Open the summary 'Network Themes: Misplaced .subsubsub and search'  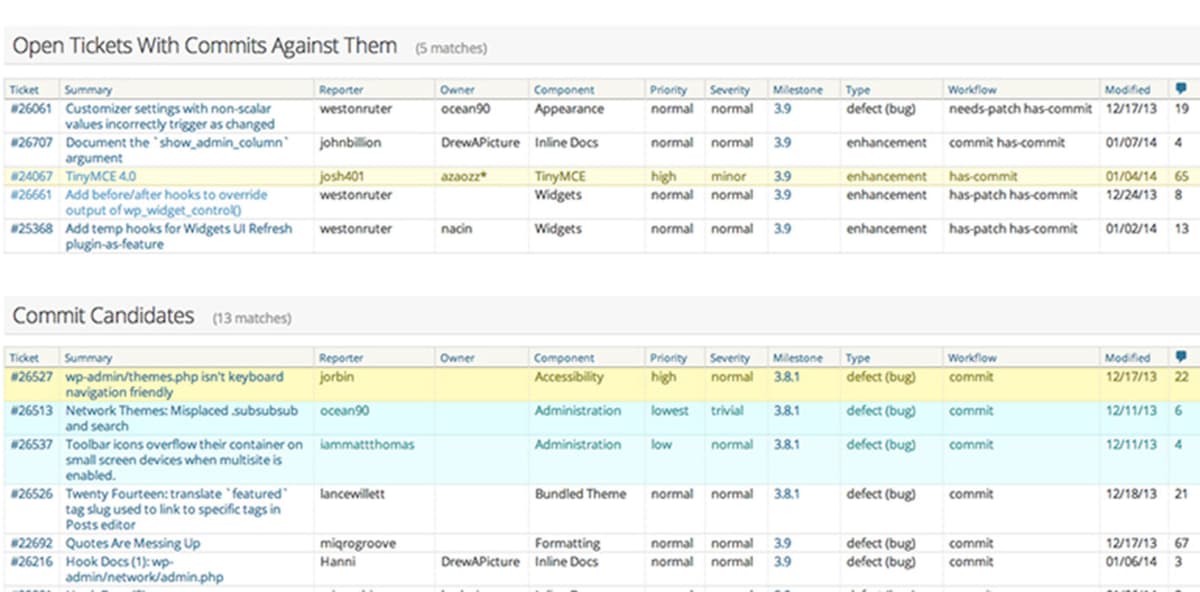[x=180, y=411]
